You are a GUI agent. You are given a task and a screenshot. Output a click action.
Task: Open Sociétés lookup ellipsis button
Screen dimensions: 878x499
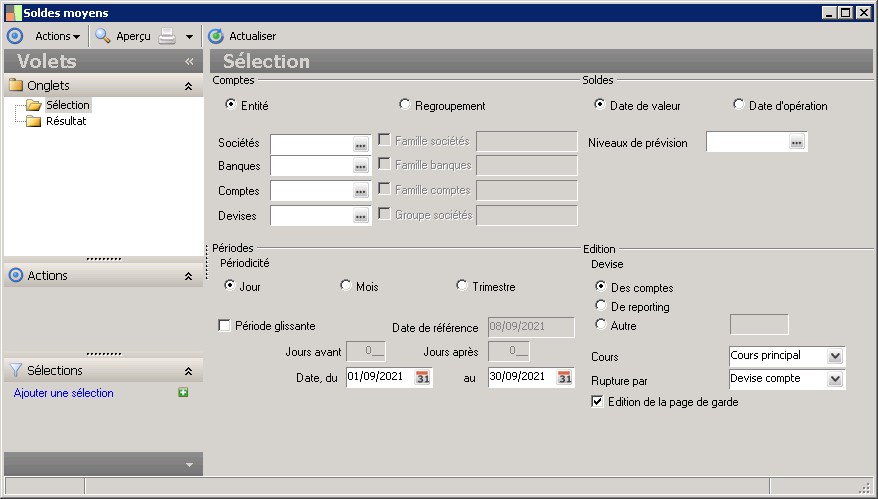pos(361,145)
